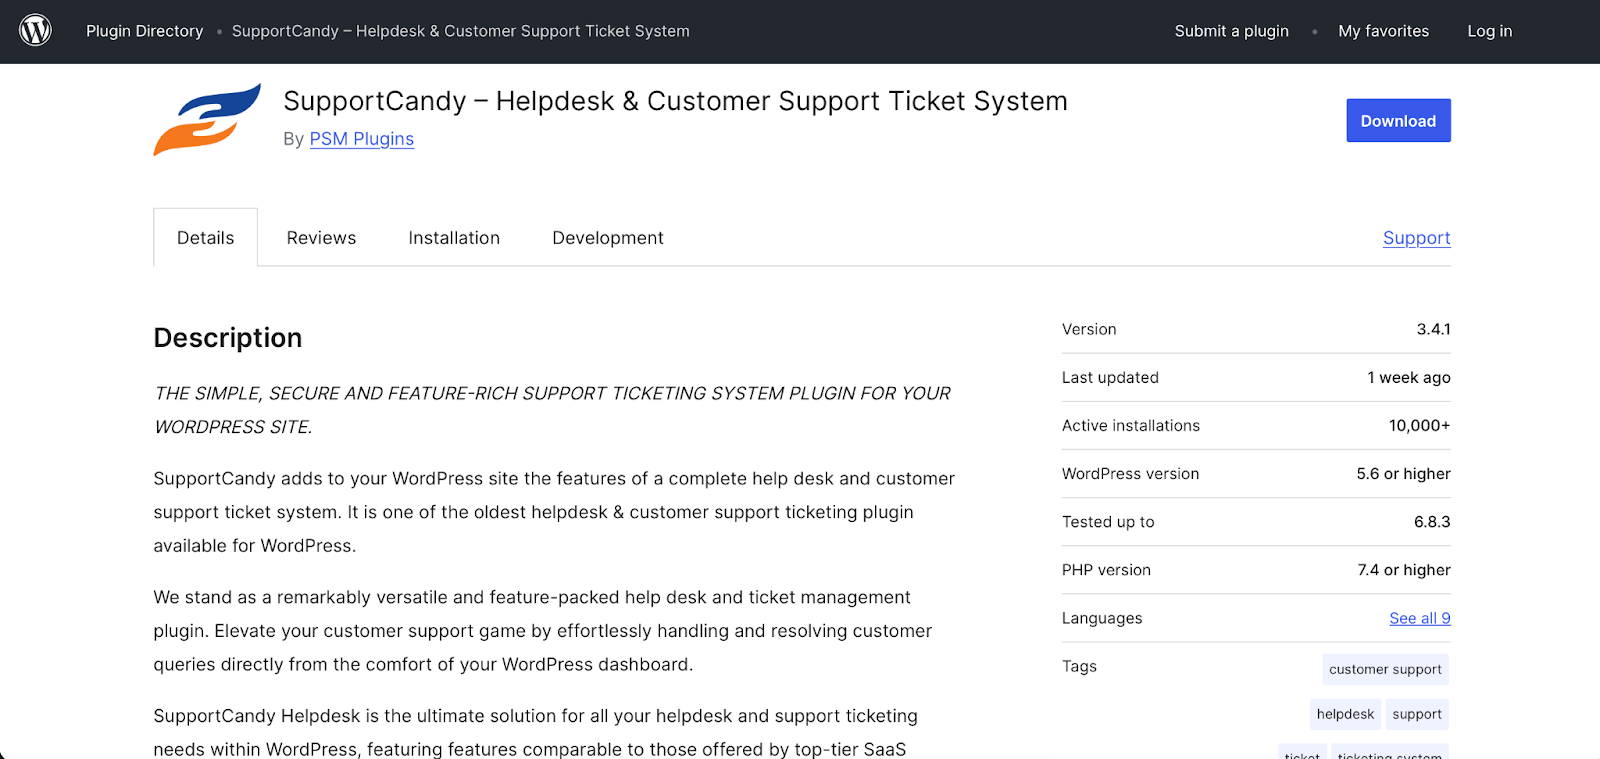1600x759 pixels.
Task: Click Submit a plugin
Action: click(1230, 31)
